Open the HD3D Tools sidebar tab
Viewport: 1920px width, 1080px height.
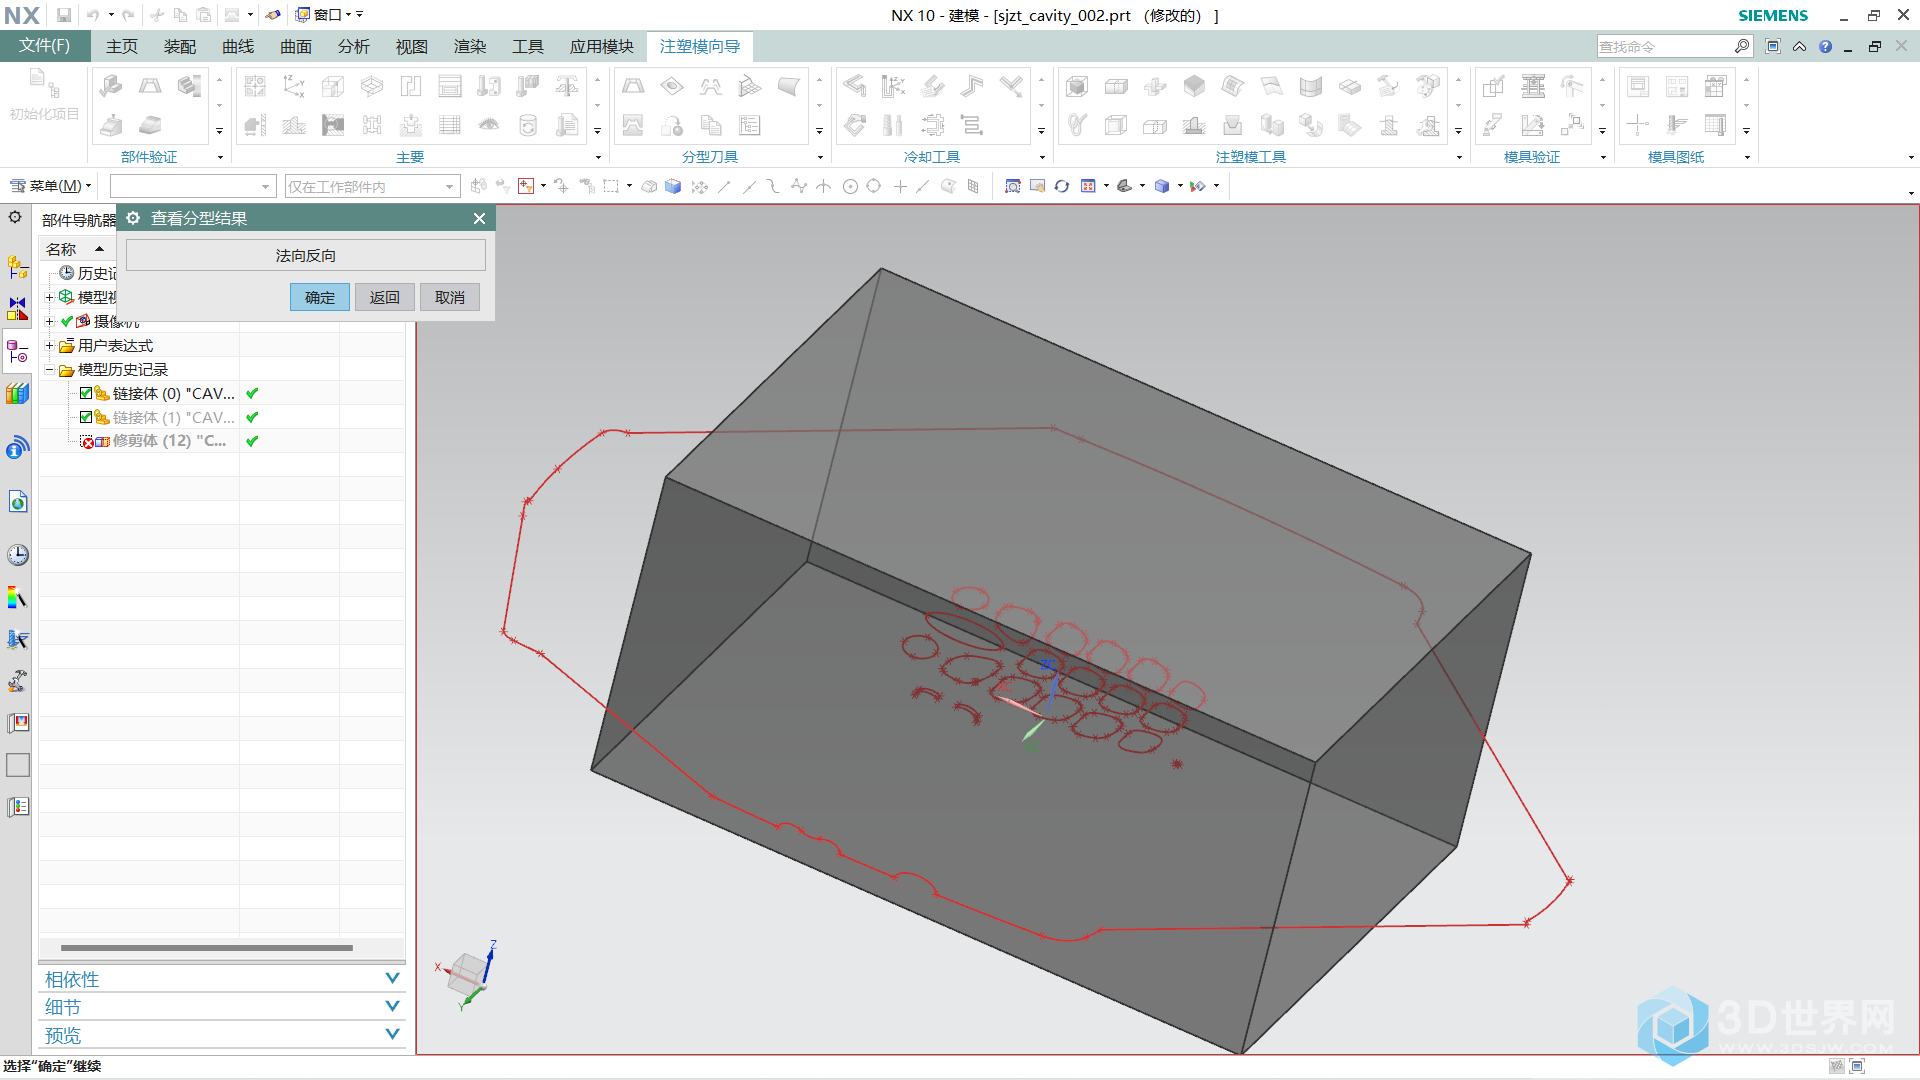pos(17,448)
